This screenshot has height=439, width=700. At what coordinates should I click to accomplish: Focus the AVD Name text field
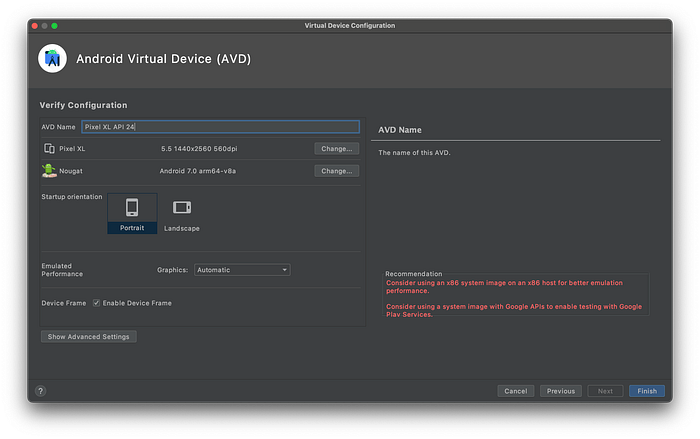221,127
